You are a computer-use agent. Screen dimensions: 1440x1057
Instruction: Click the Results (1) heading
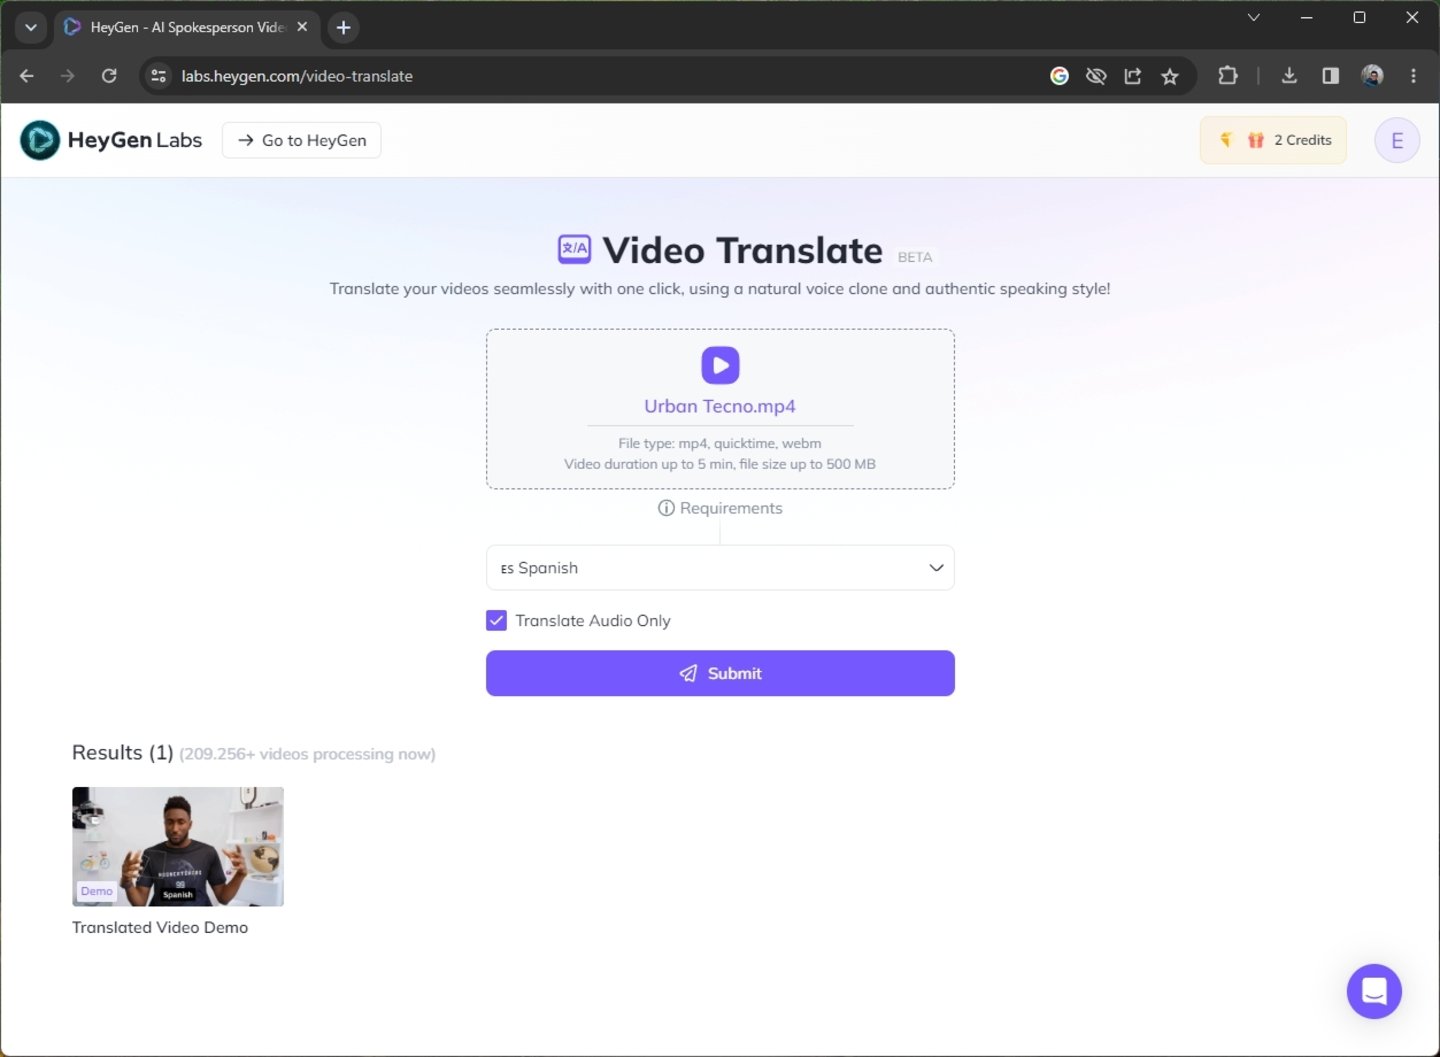click(122, 752)
